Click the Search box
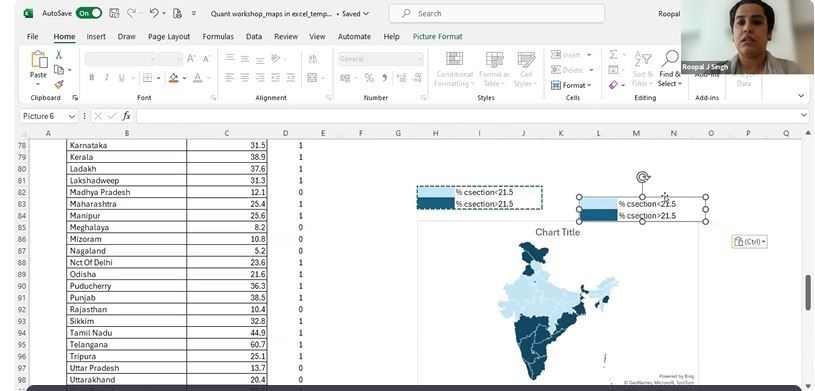The height and width of the screenshot is (391, 815). [x=496, y=14]
